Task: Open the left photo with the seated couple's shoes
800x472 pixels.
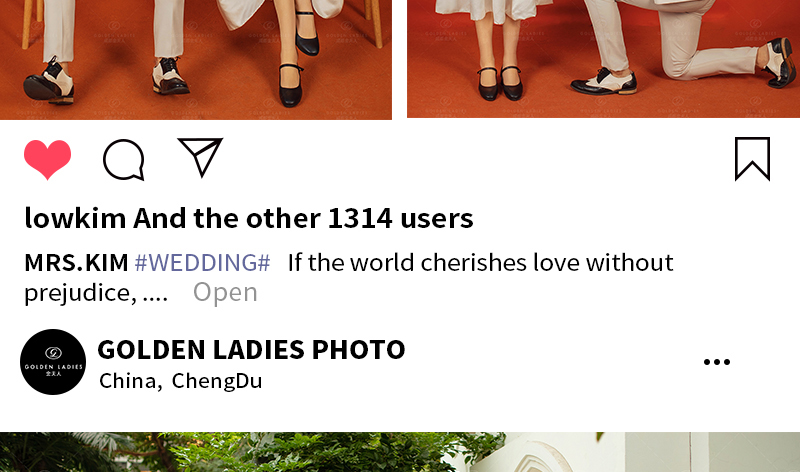Action: click(x=196, y=60)
